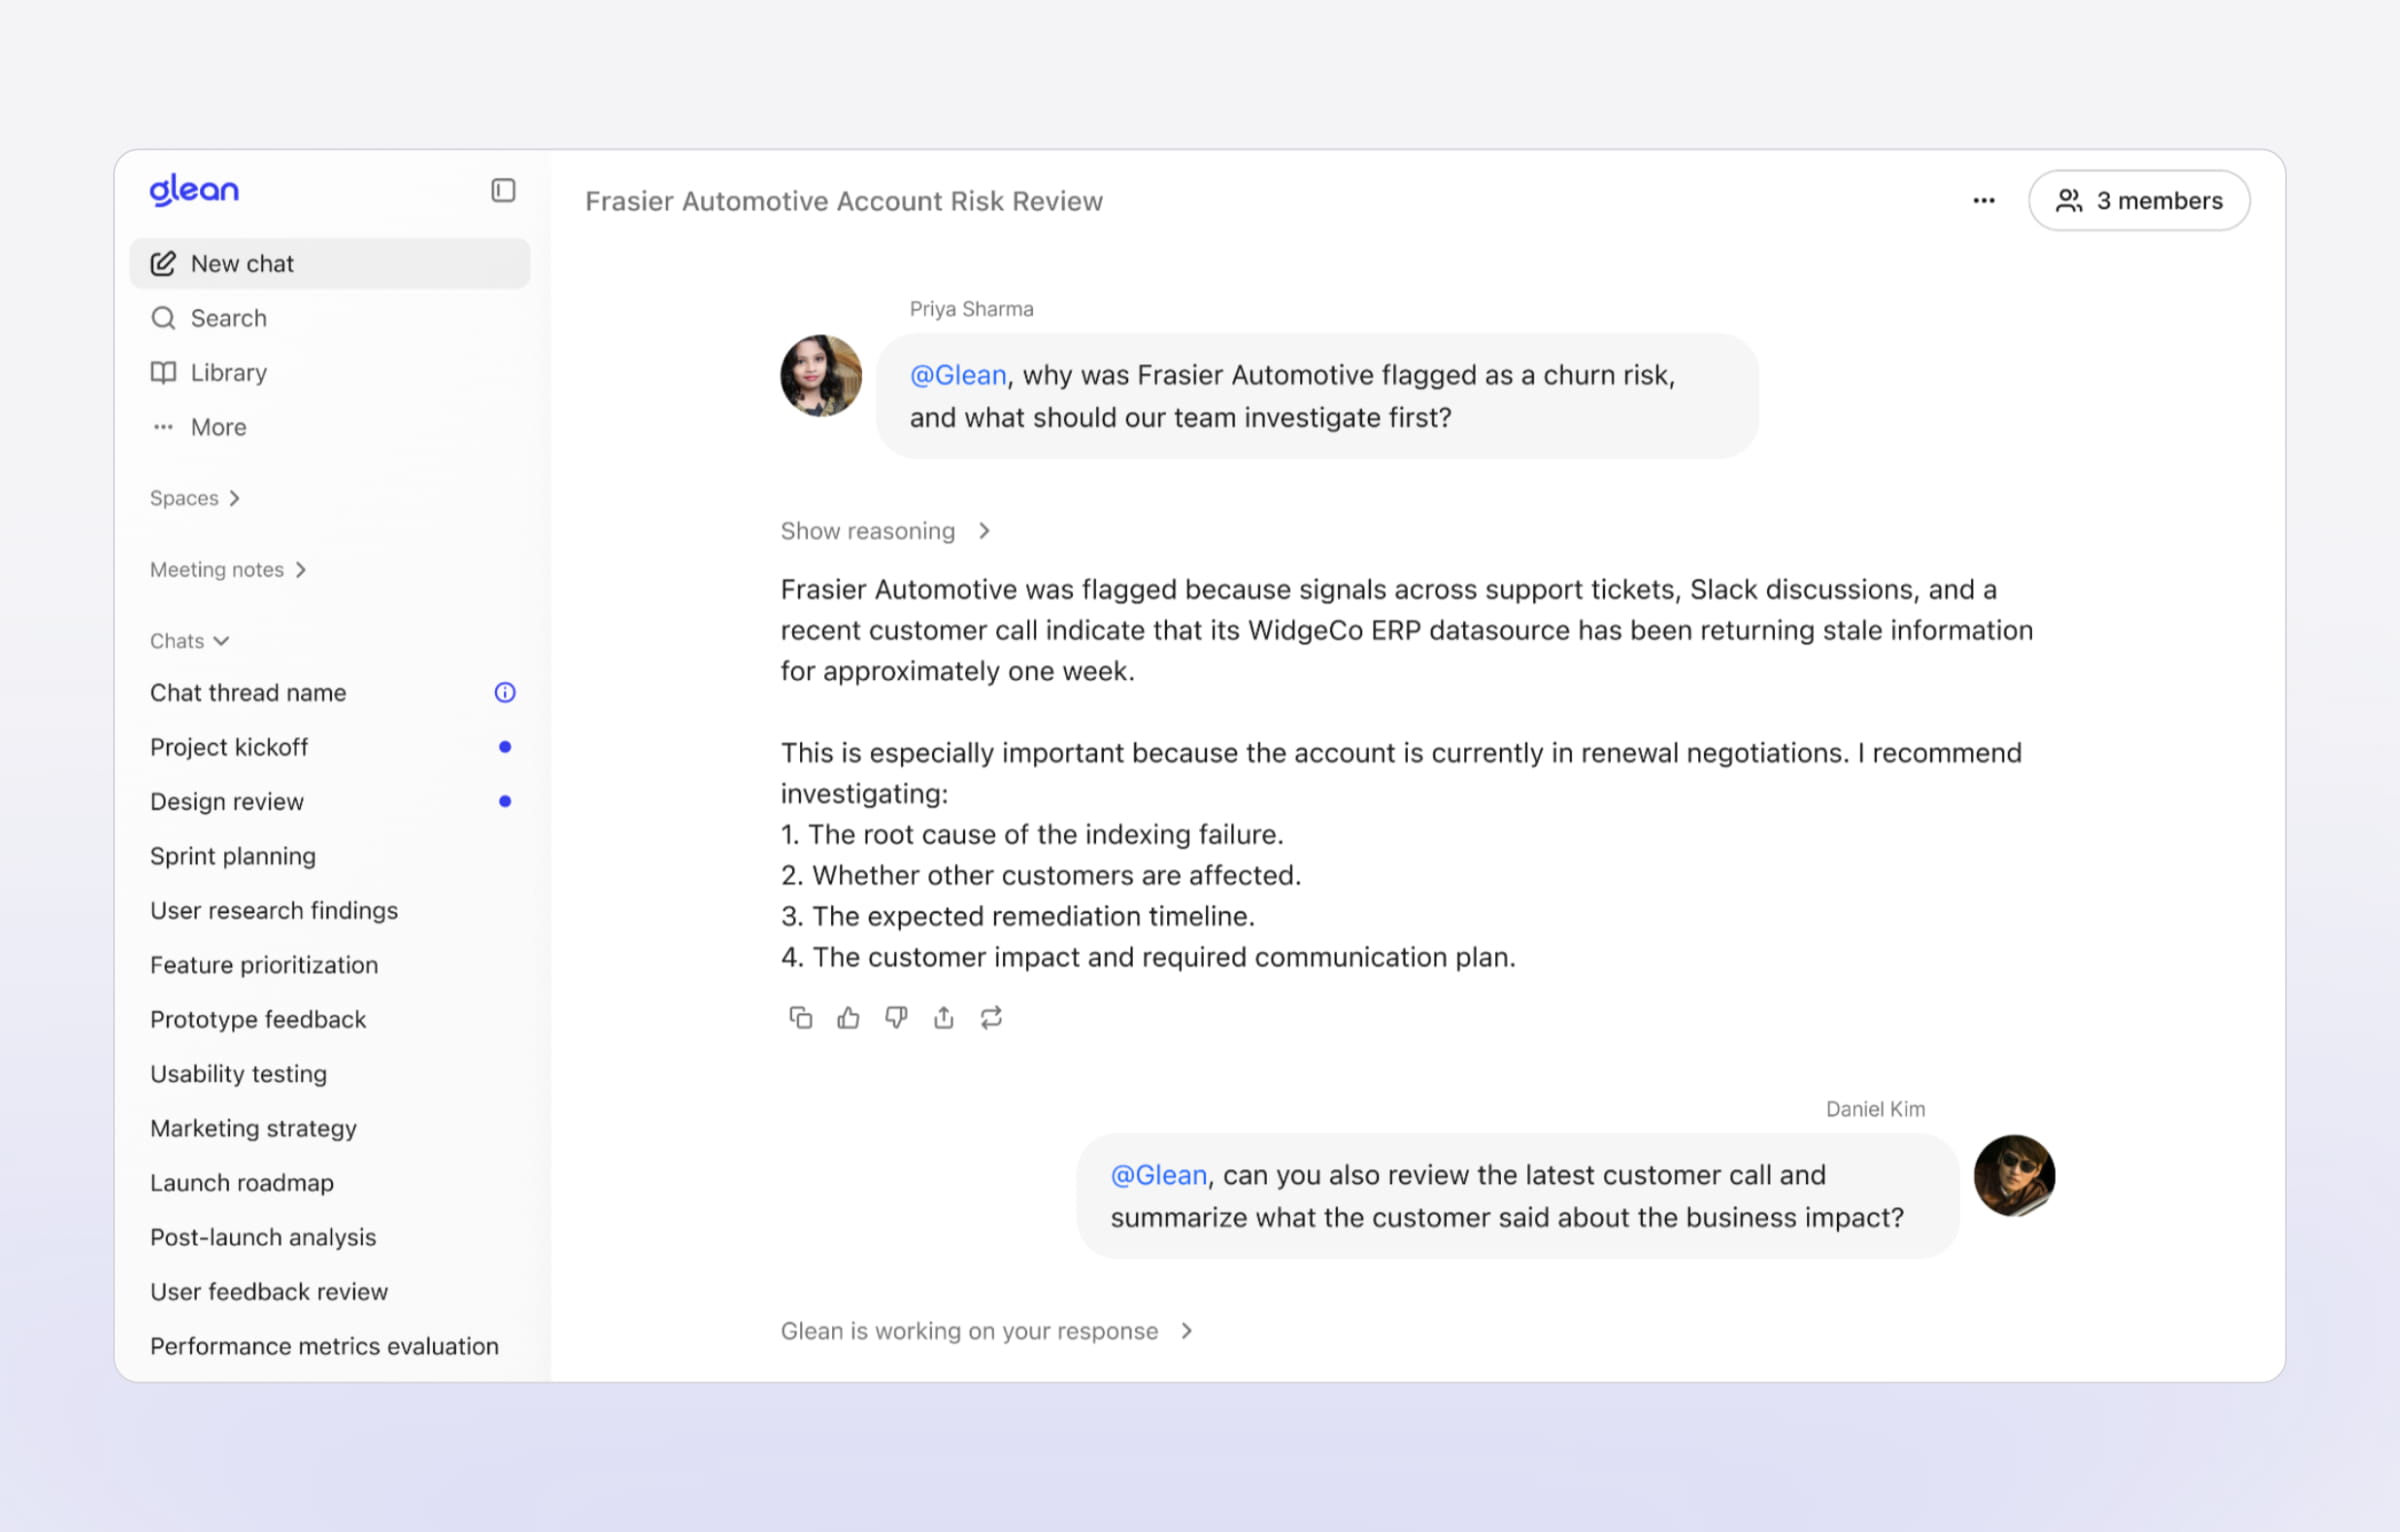
Task: Expand Show reasoning
Action: (x=885, y=531)
